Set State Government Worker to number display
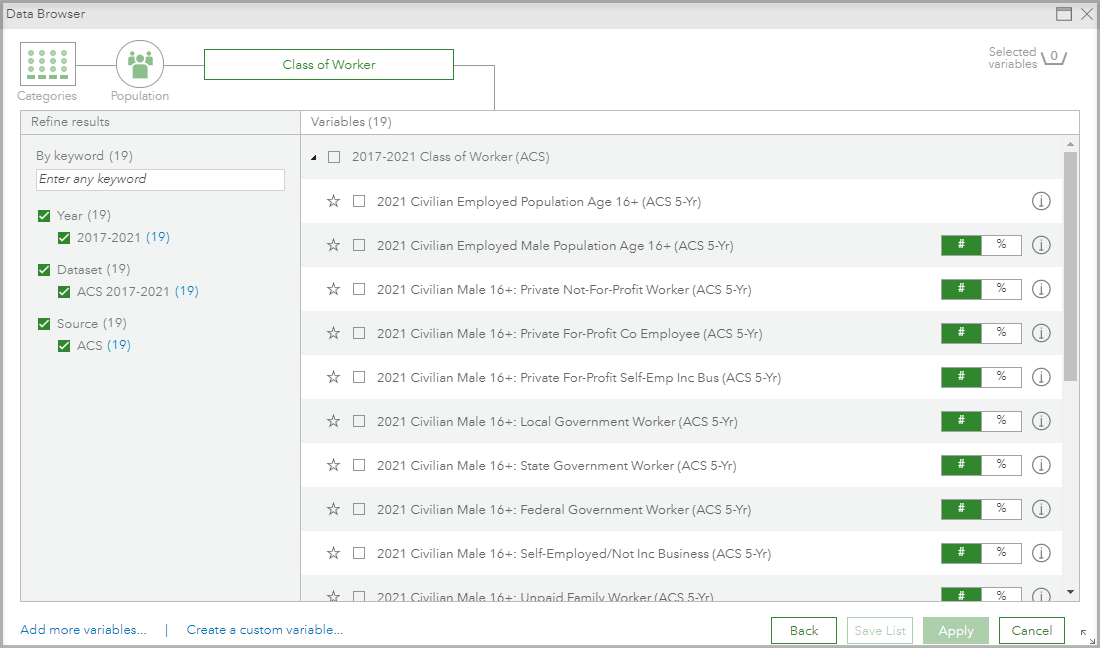Viewport: 1100px width, 648px height. (961, 465)
